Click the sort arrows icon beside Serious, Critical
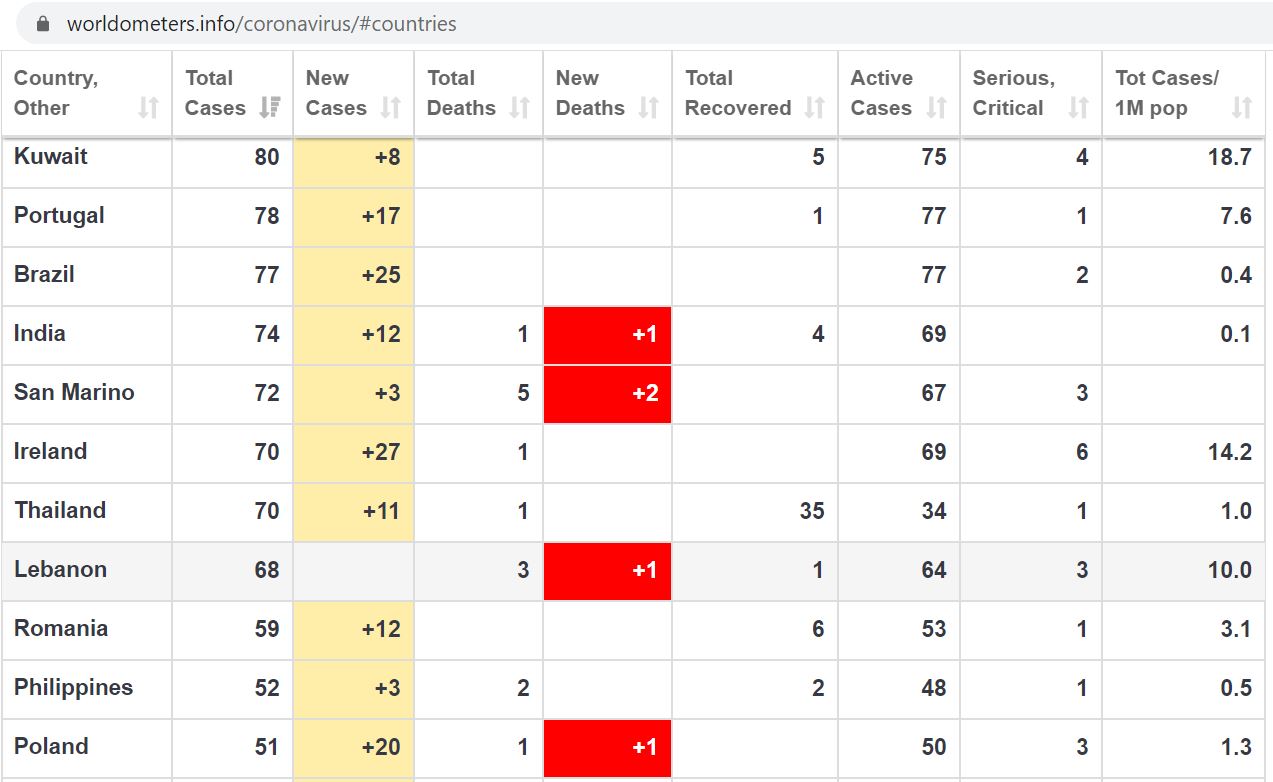Image resolution: width=1273 pixels, height=782 pixels. point(1078,108)
